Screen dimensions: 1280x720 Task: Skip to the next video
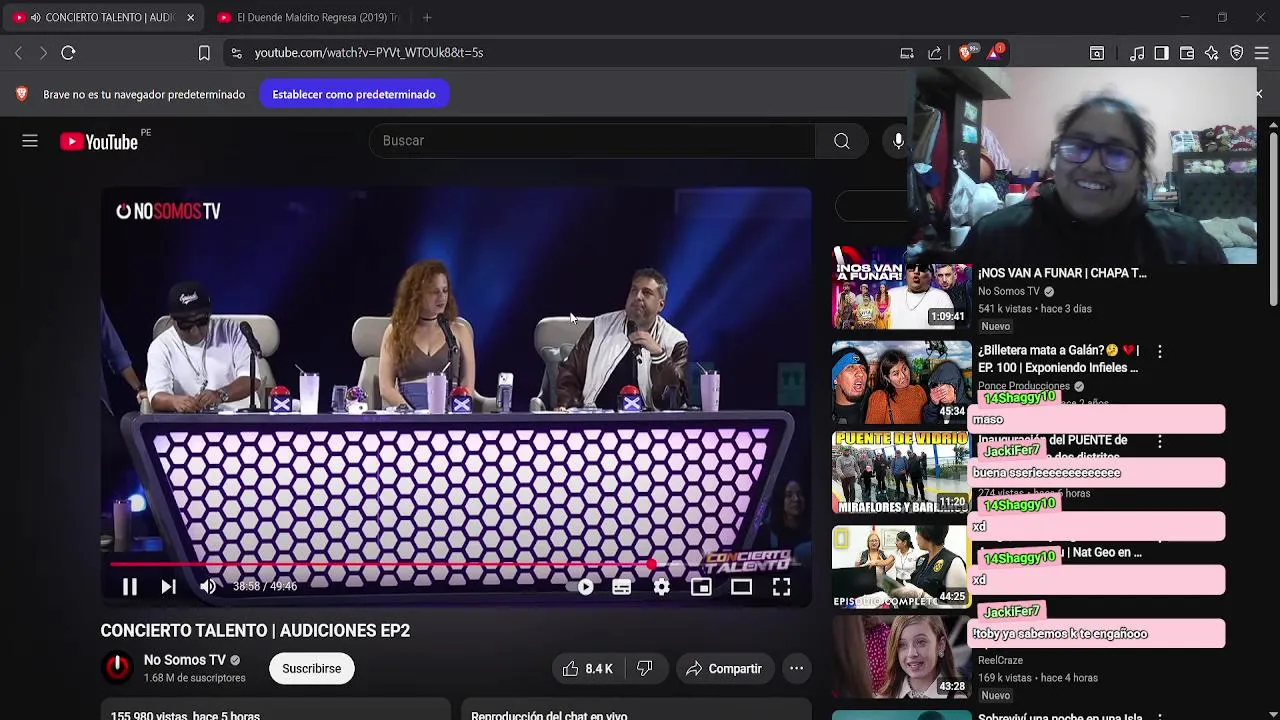click(x=169, y=587)
